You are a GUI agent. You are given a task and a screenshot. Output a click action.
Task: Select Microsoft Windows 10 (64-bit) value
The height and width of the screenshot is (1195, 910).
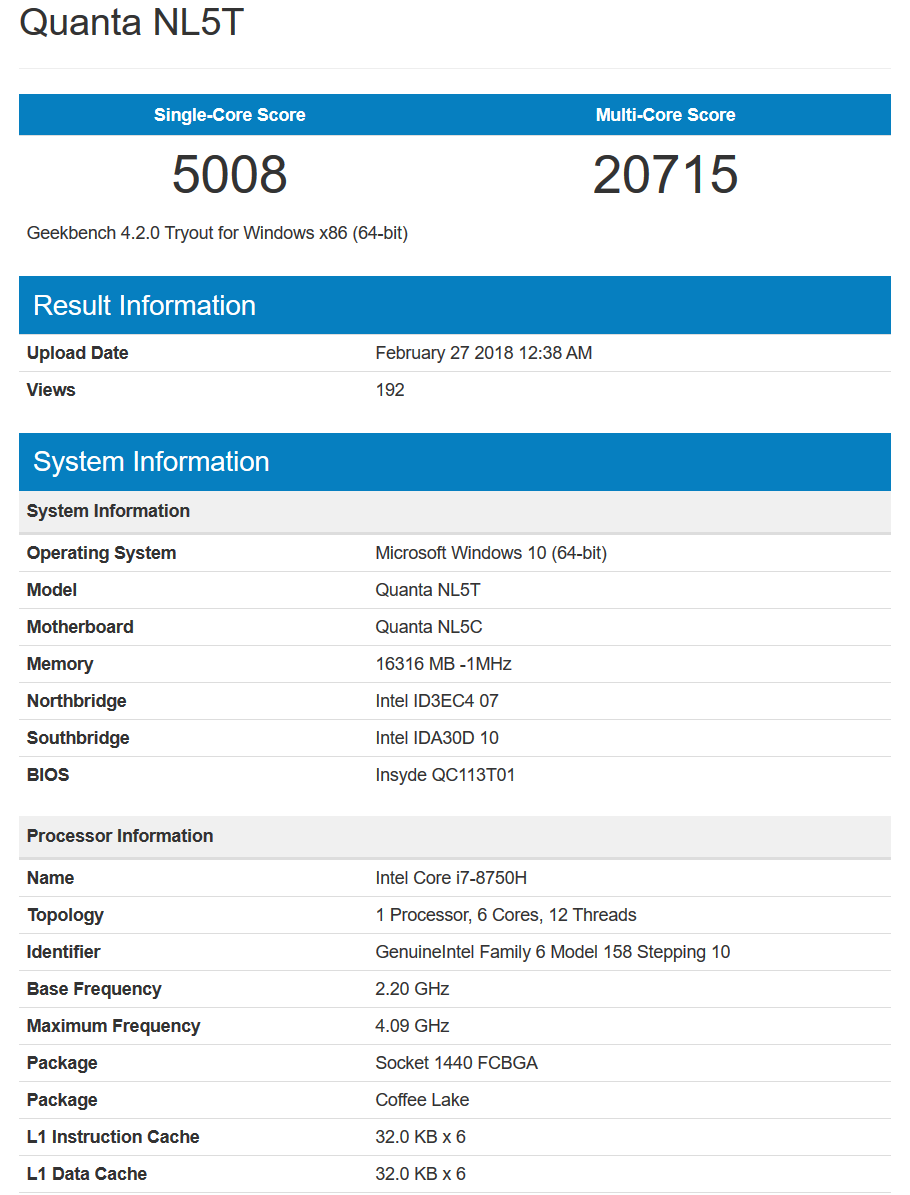[x=491, y=553]
